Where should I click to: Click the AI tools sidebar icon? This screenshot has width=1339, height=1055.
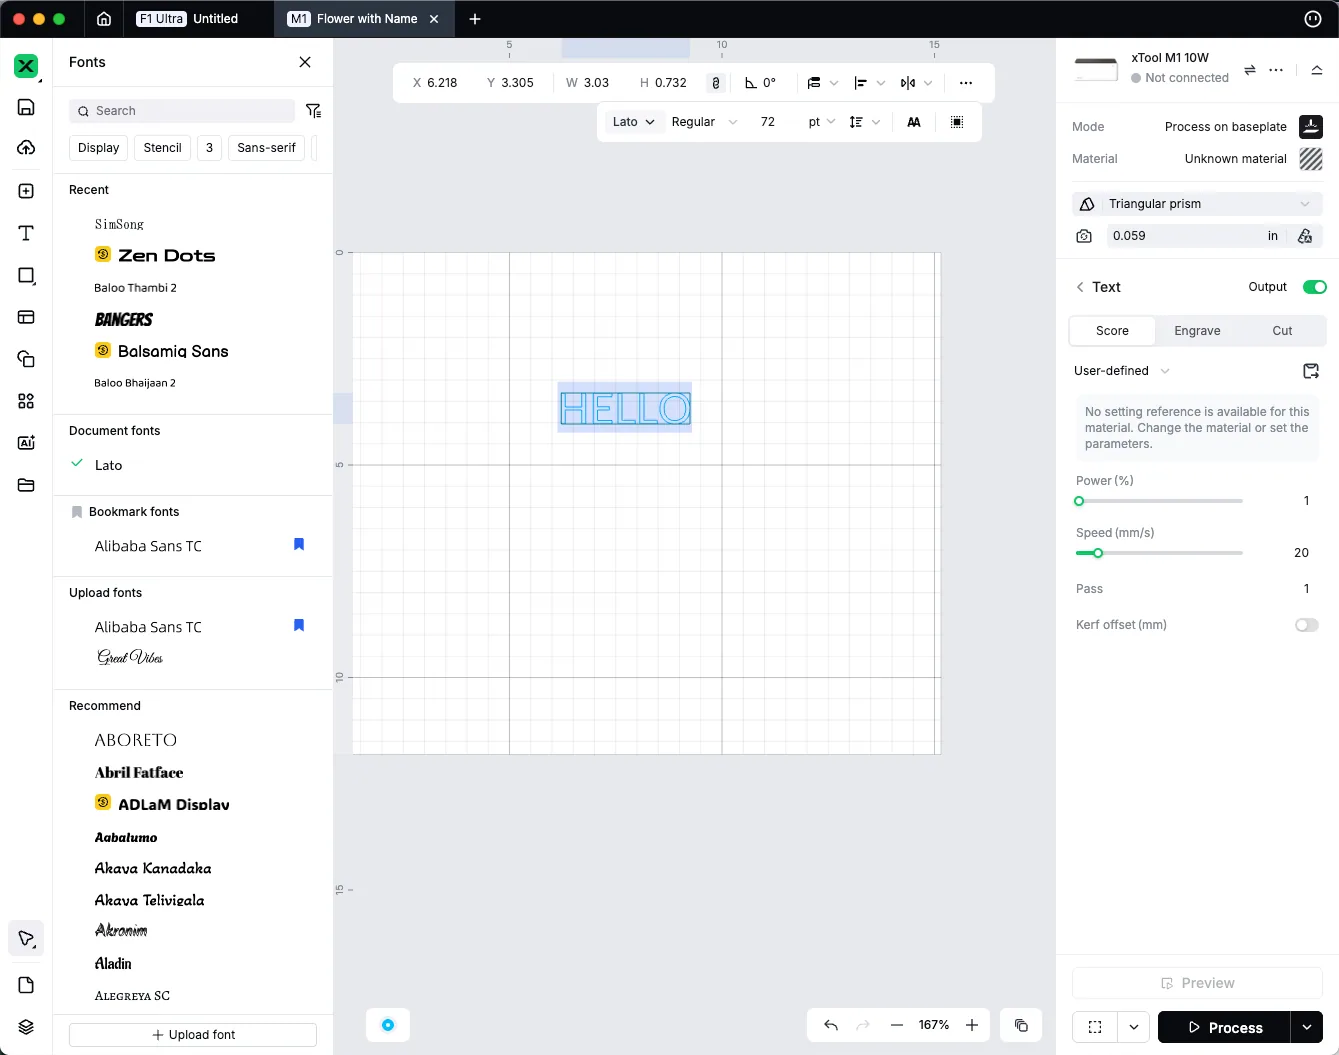click(26, 443)
